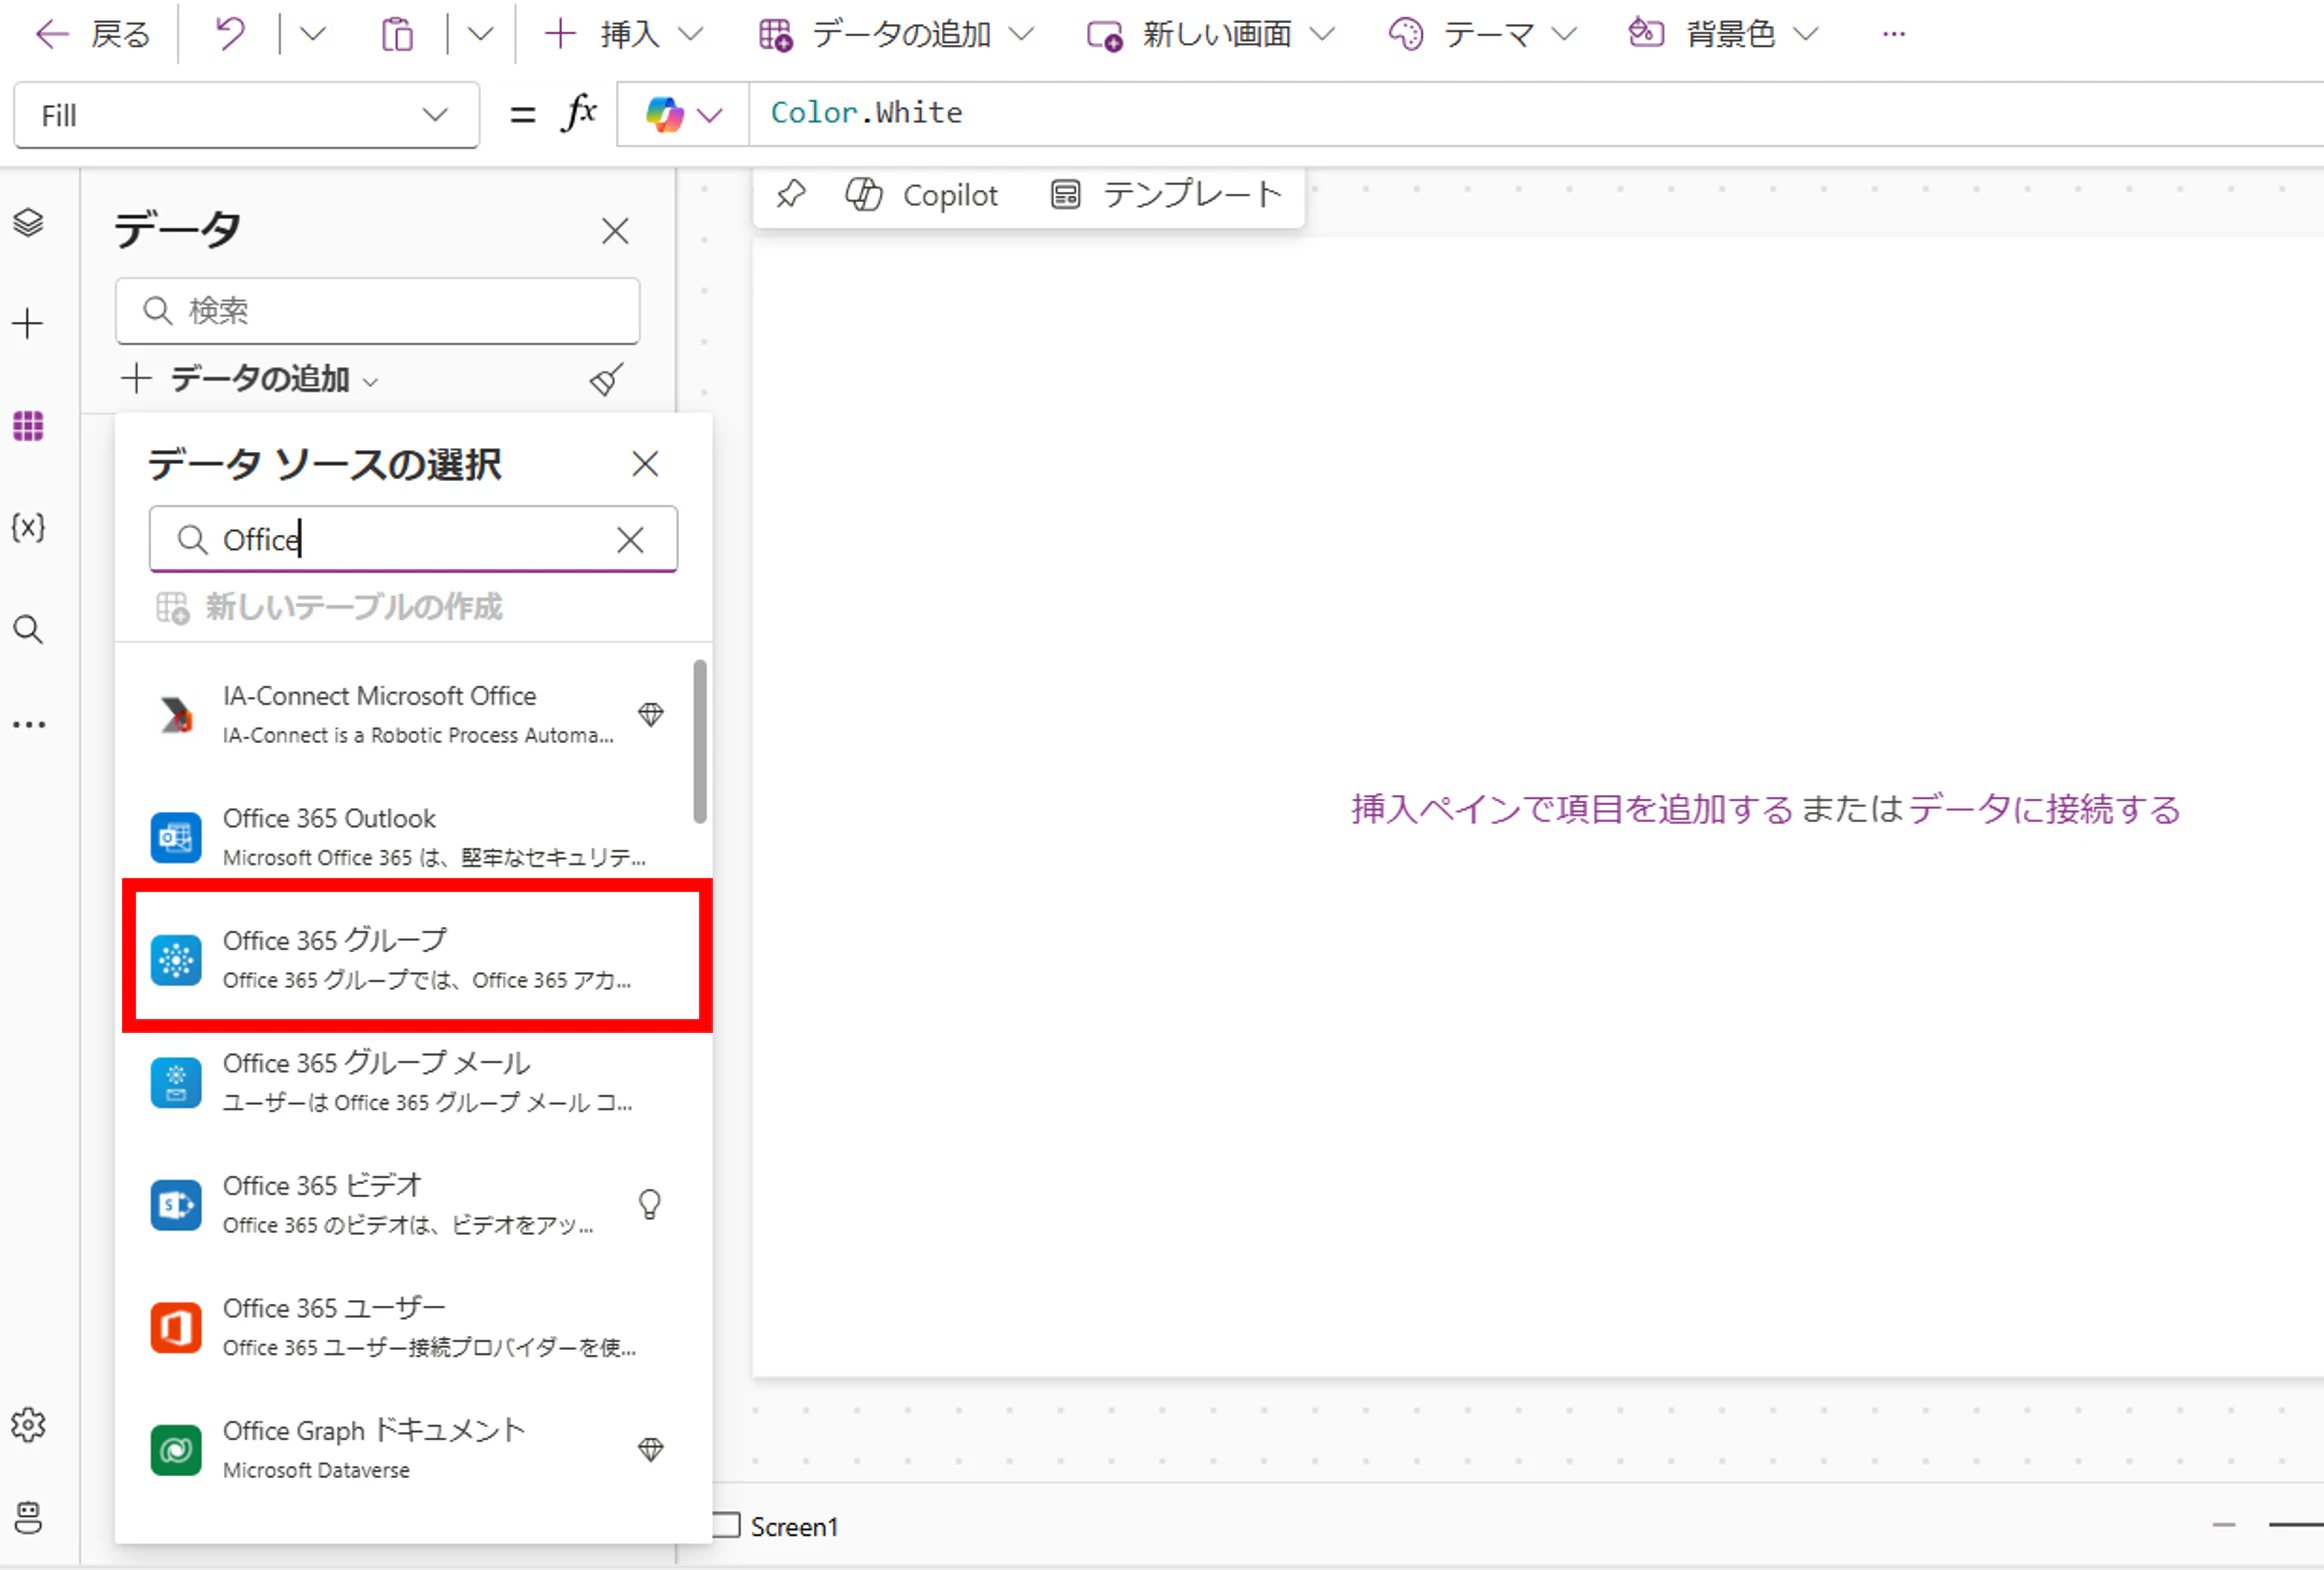Image resolution: width=2324 pixels, height=1570 pixels.
Task: Click the 挿入ペインで項目を追加する link
Action: pos(1572,809)
